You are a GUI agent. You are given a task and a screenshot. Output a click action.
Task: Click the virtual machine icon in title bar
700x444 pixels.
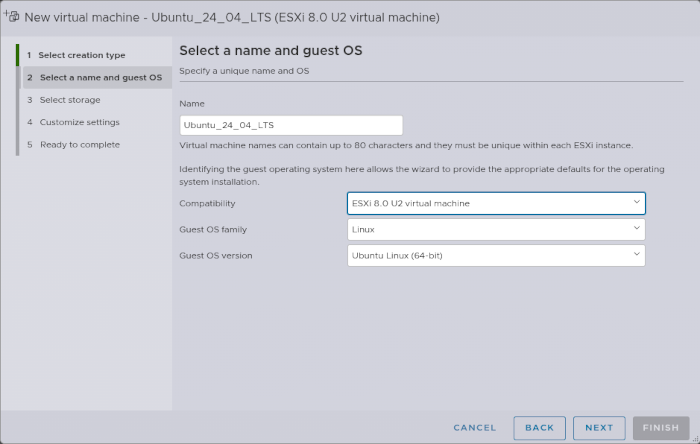12,17
